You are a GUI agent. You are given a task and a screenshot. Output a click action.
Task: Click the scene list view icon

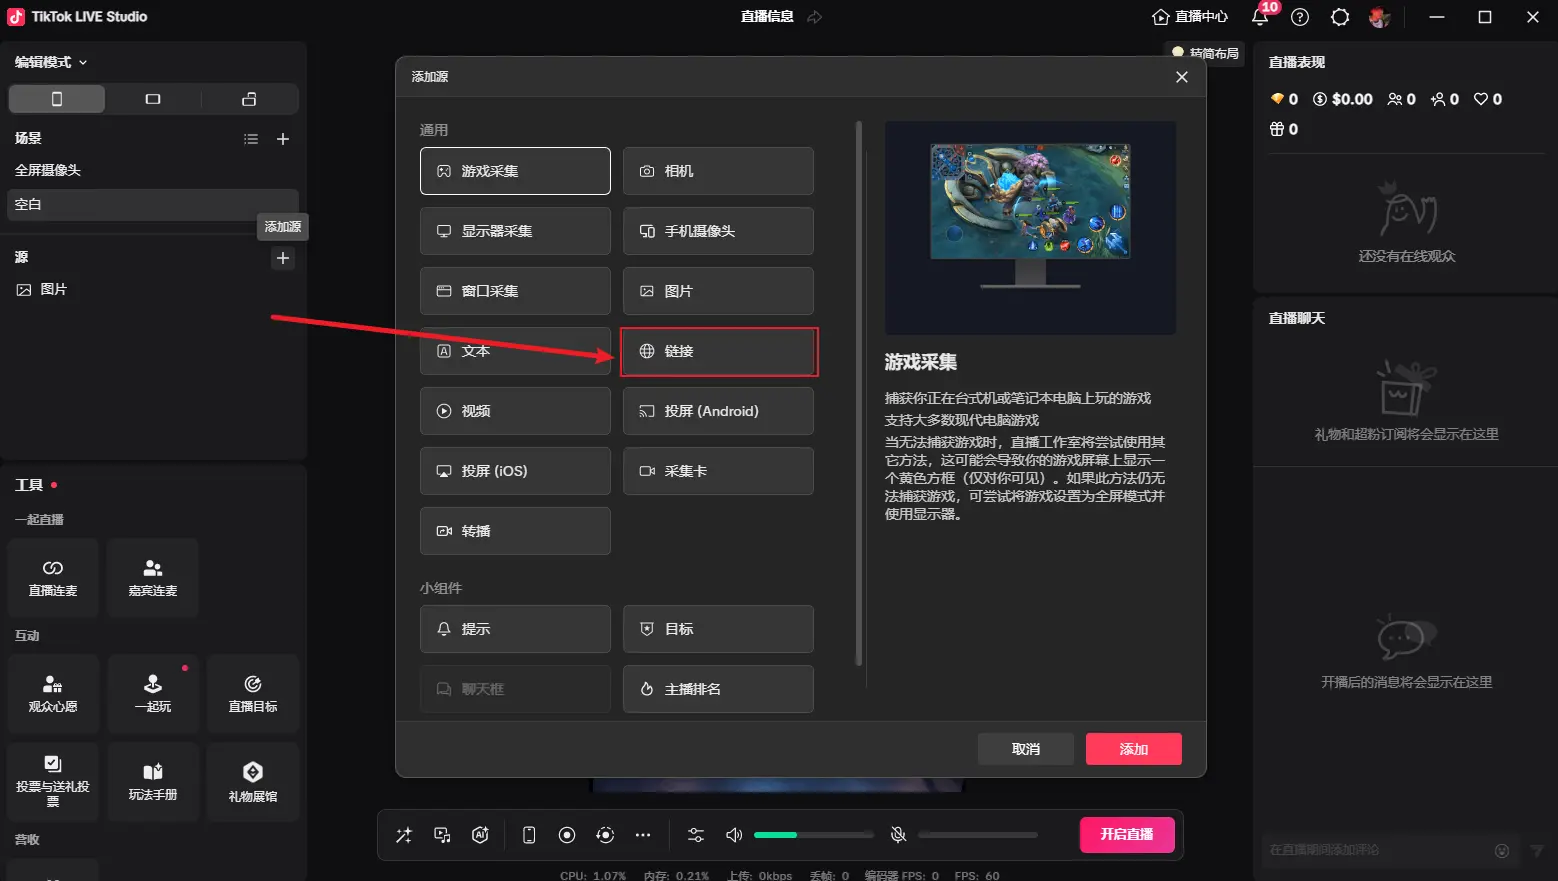tap(251, 139)
